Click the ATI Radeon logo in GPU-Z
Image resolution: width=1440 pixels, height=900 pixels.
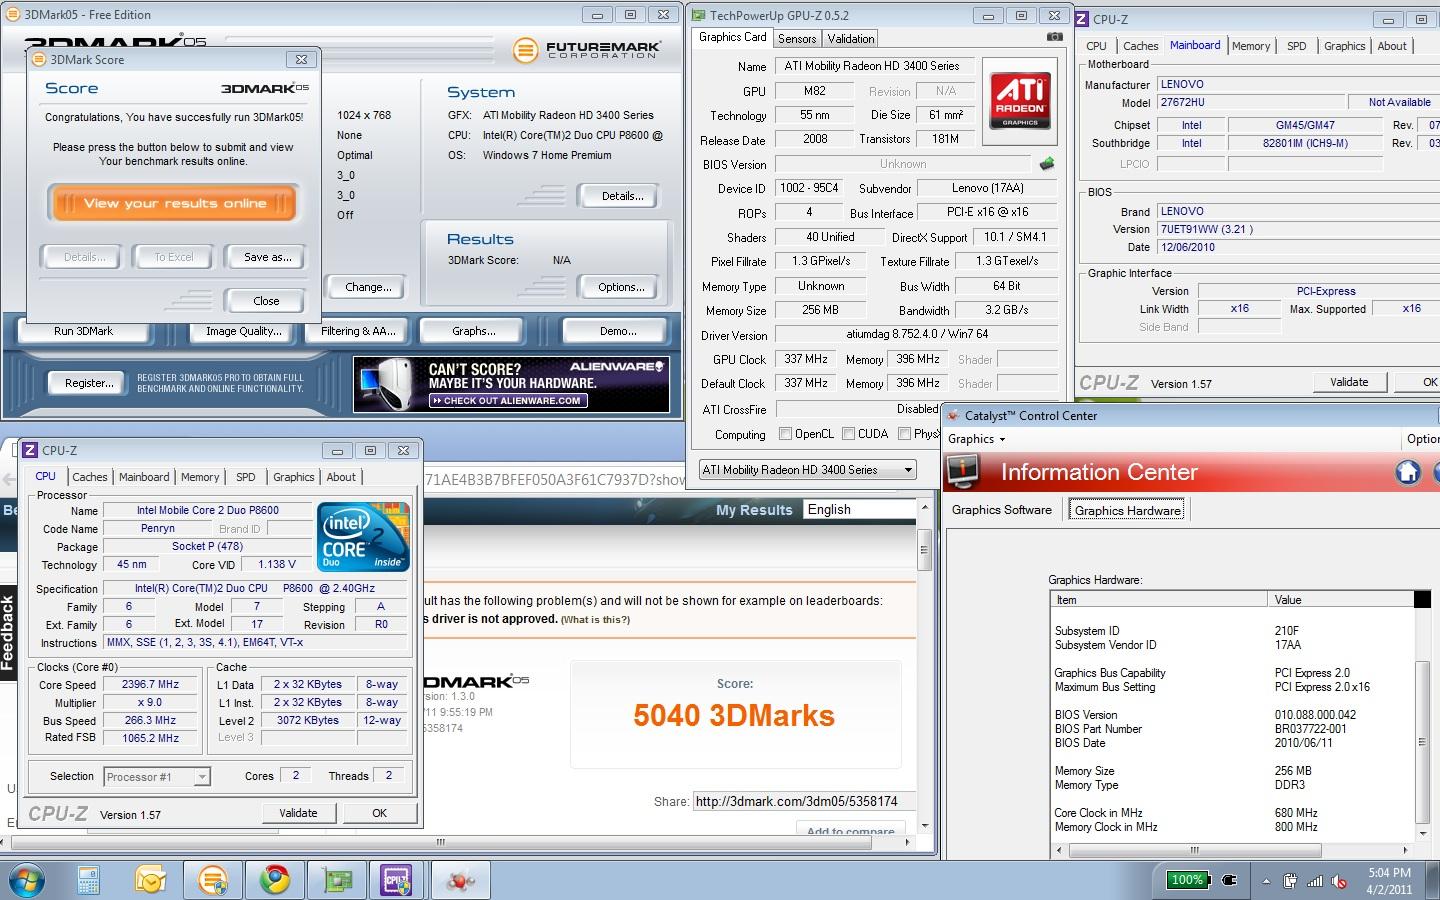(1020, 99)
